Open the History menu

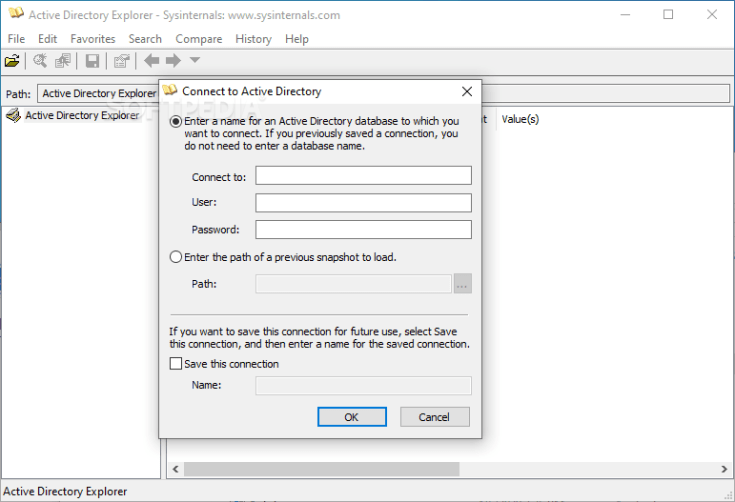[253, 39]
